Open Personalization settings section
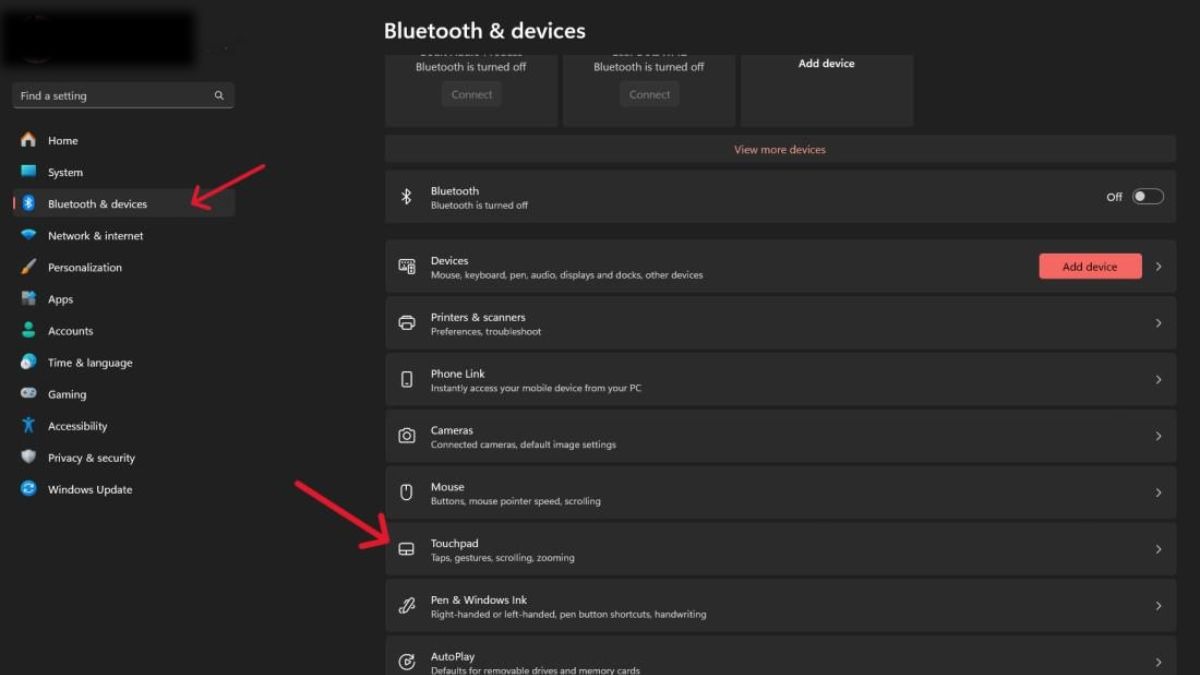The width and height of the screenshot is (1200, 675). pyautogui.click(x=124, y=267)
